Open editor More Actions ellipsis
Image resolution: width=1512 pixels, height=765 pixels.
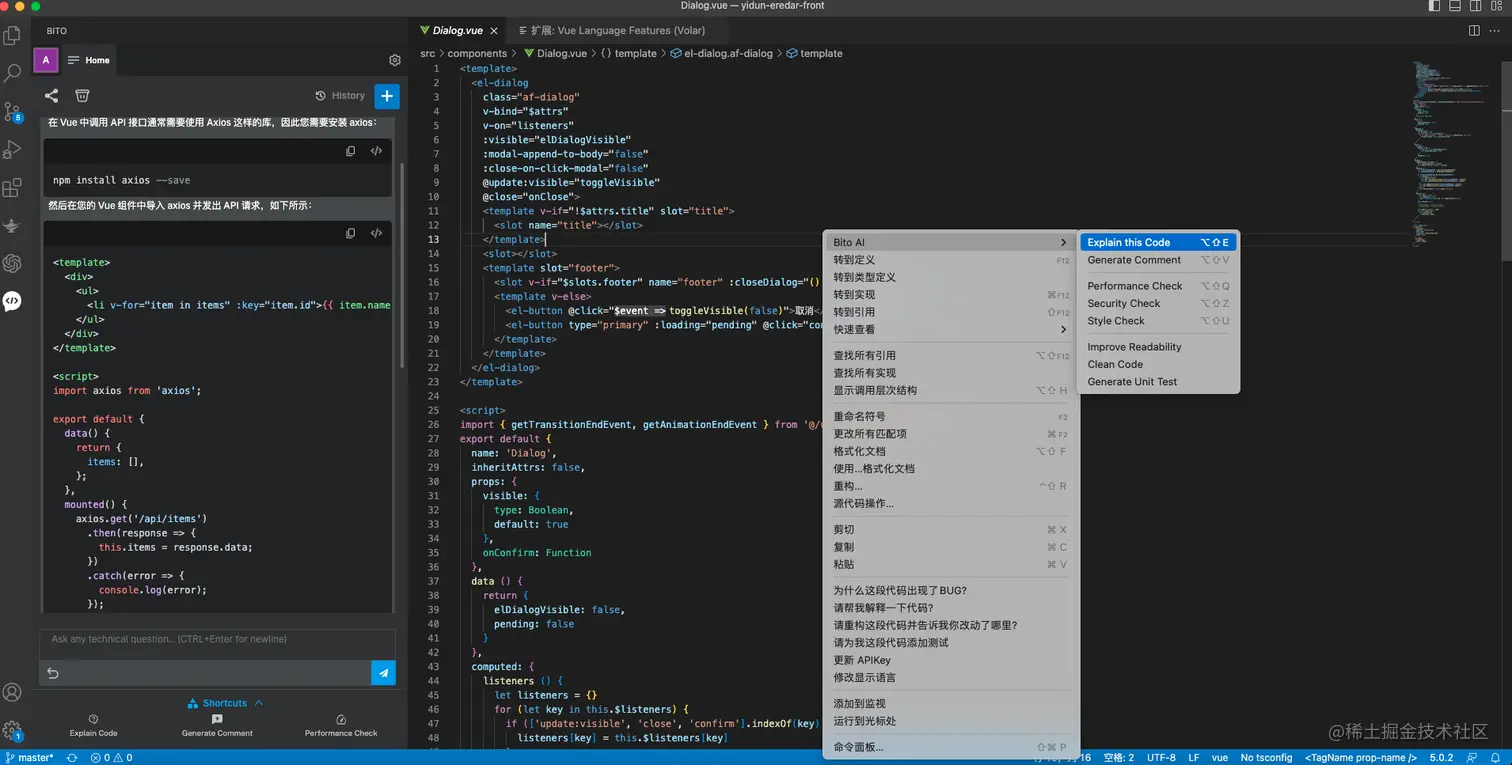[x=1494, y=32]
